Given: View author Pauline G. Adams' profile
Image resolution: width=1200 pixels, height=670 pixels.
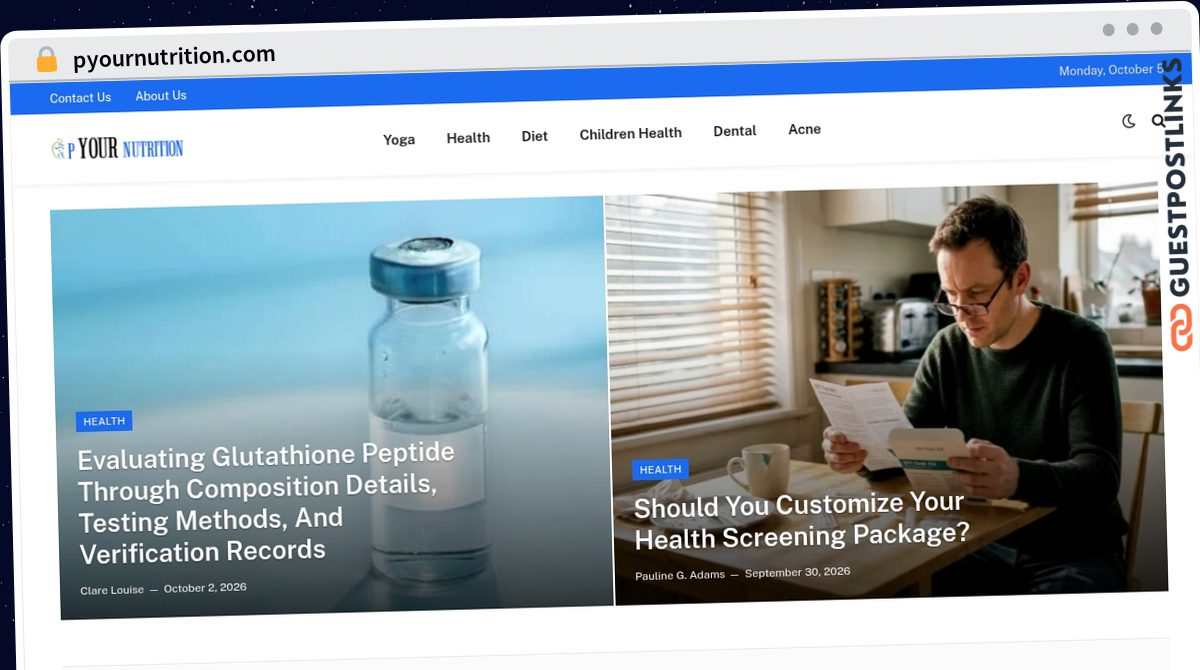Looking at the screenshot, I should 680,575.
